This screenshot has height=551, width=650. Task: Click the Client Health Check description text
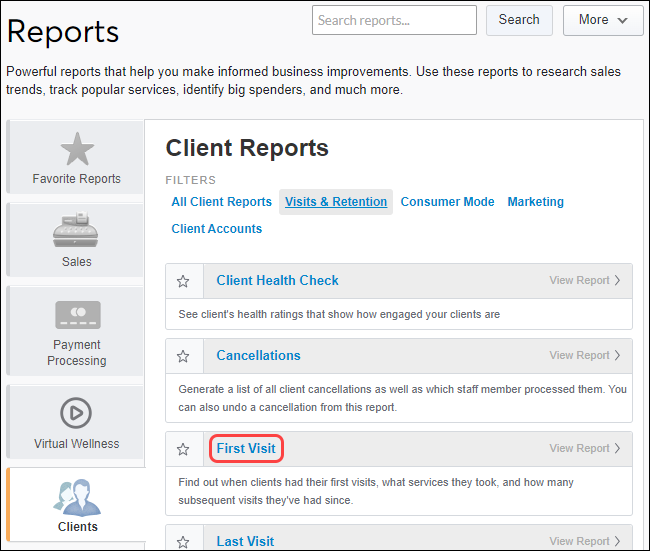pyautogui.click(x=339, y=314)
